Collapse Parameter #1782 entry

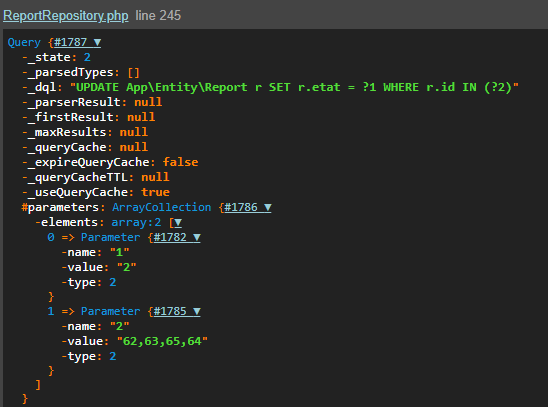point(197,238)
